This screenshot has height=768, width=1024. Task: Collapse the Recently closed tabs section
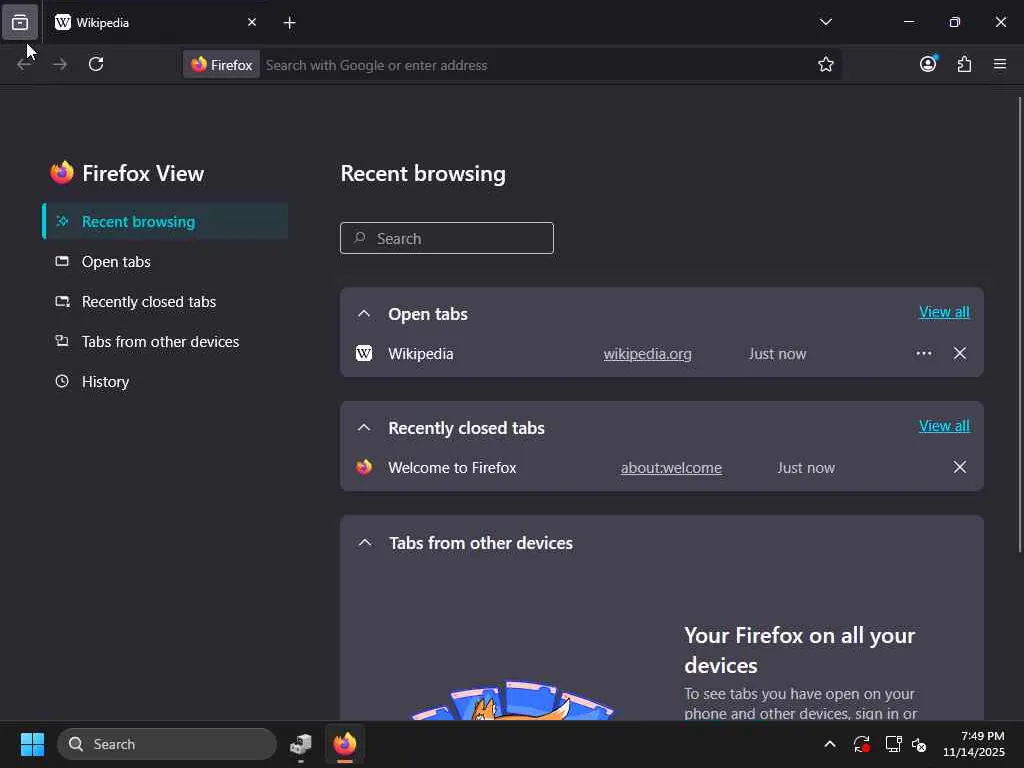click(364, 428)
